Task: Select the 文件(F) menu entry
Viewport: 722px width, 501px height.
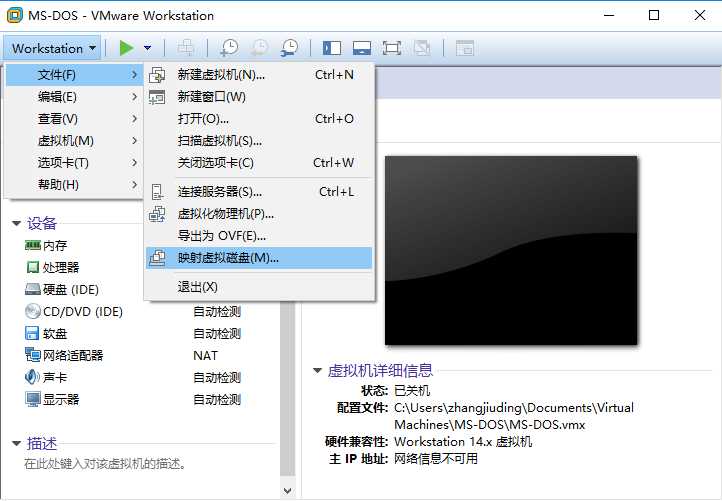Action: (x=74, y=75)
